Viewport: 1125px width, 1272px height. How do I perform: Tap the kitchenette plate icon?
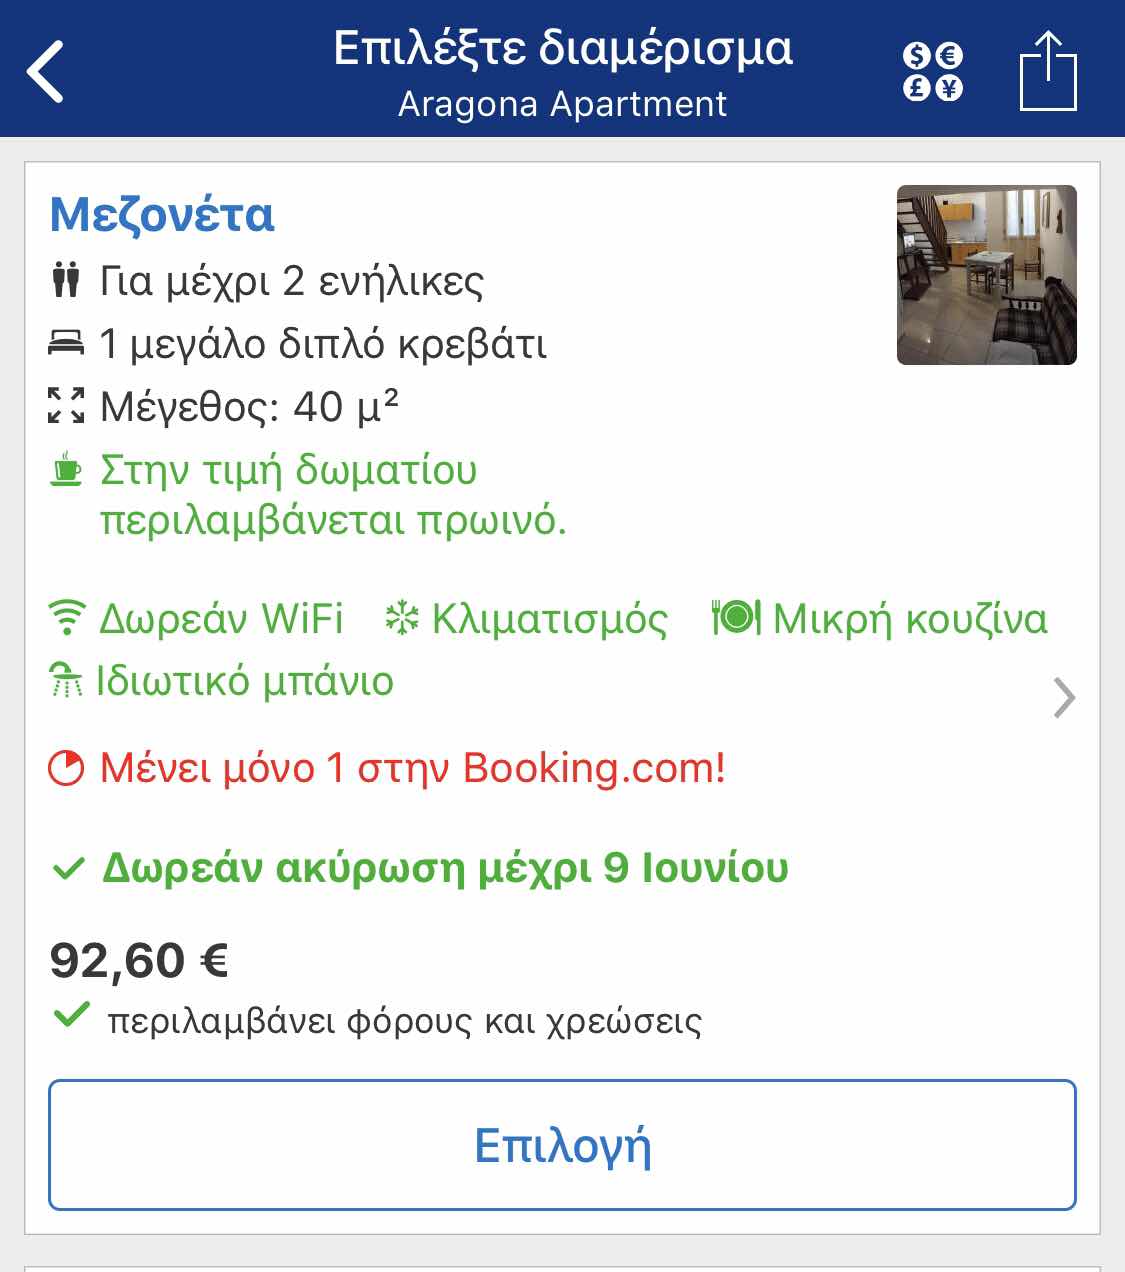(x=736, y=618)
